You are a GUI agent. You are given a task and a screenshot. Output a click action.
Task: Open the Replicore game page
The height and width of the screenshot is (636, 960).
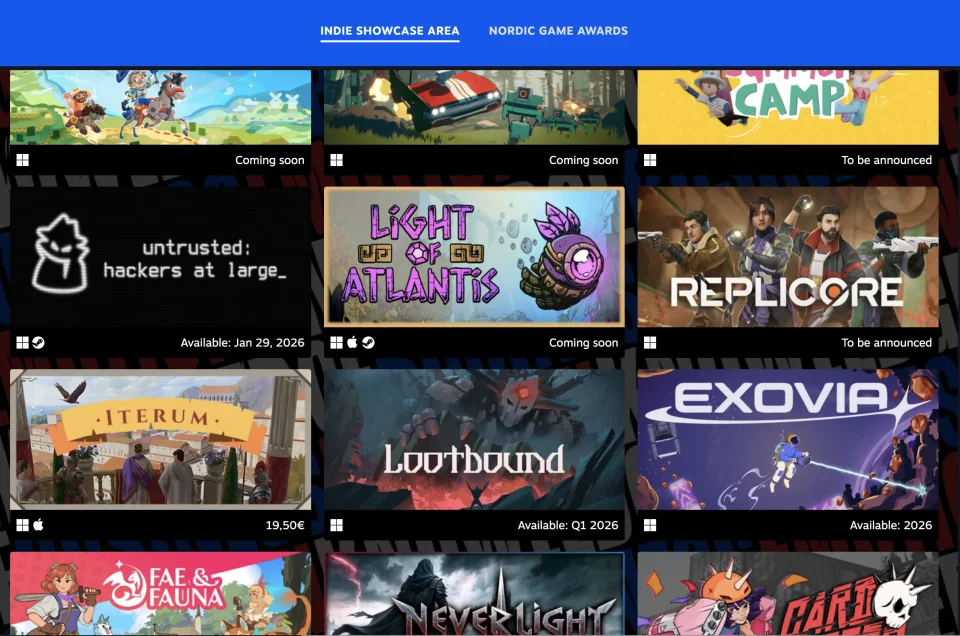pyautogui.click(x=789, y=256)
